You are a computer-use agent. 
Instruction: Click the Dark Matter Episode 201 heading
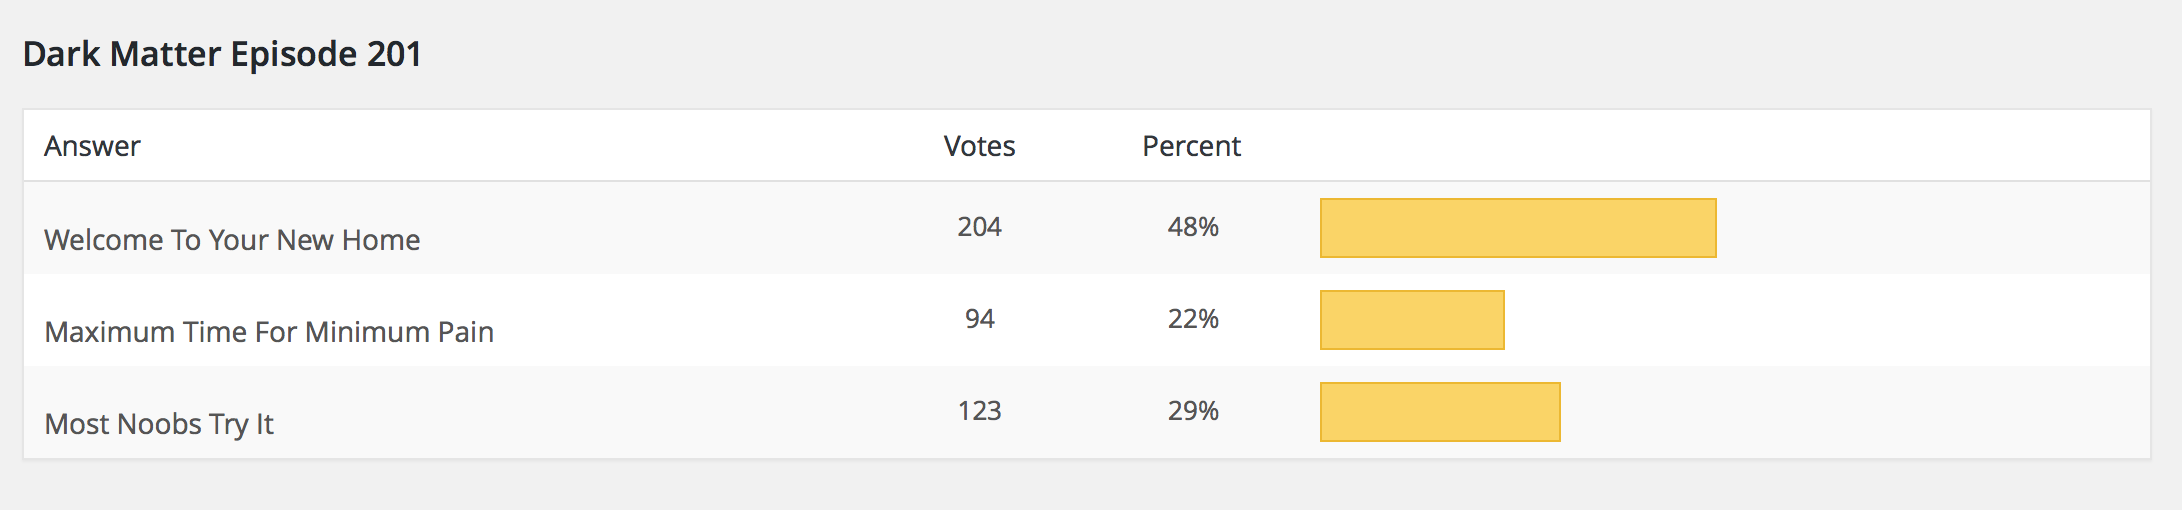pos(222,54)
